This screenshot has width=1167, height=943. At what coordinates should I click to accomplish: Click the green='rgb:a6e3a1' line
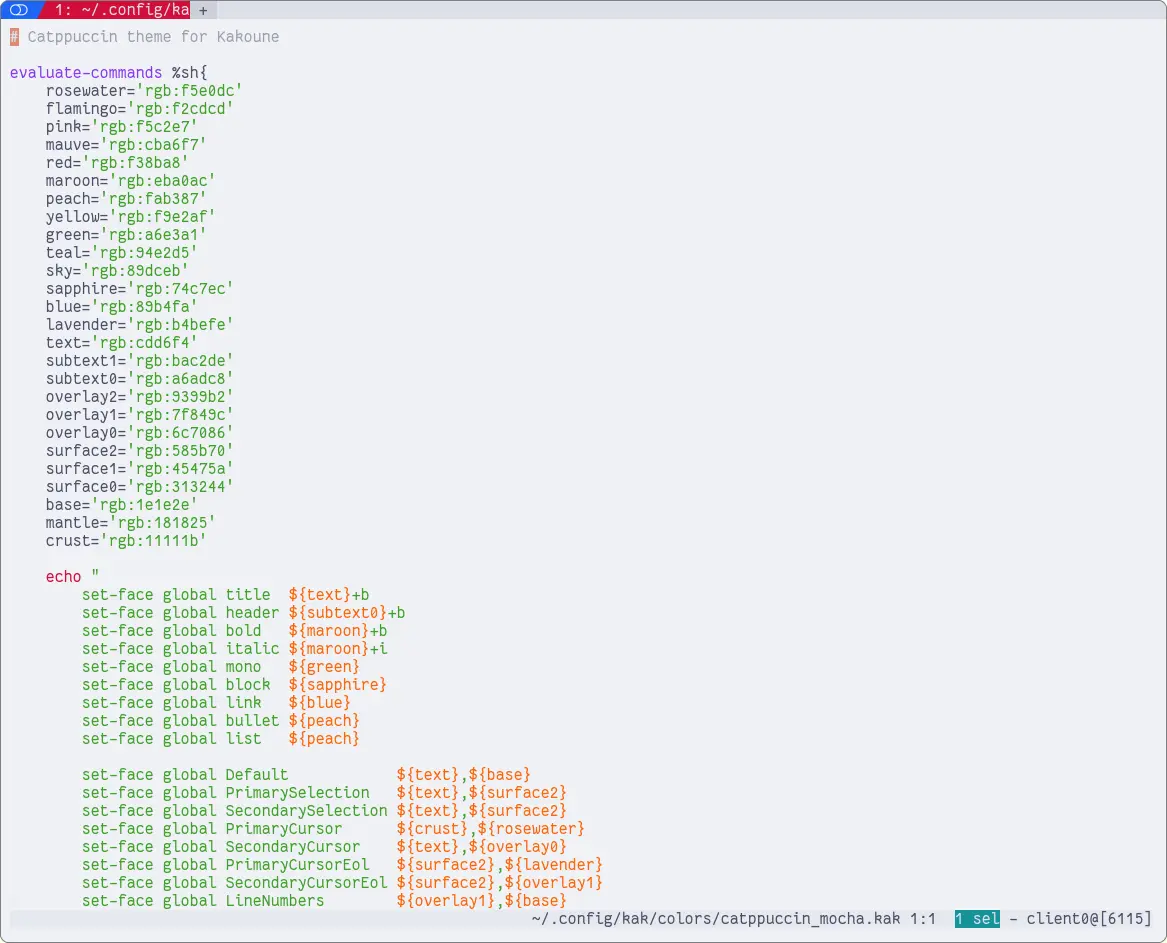coord(126,234)
